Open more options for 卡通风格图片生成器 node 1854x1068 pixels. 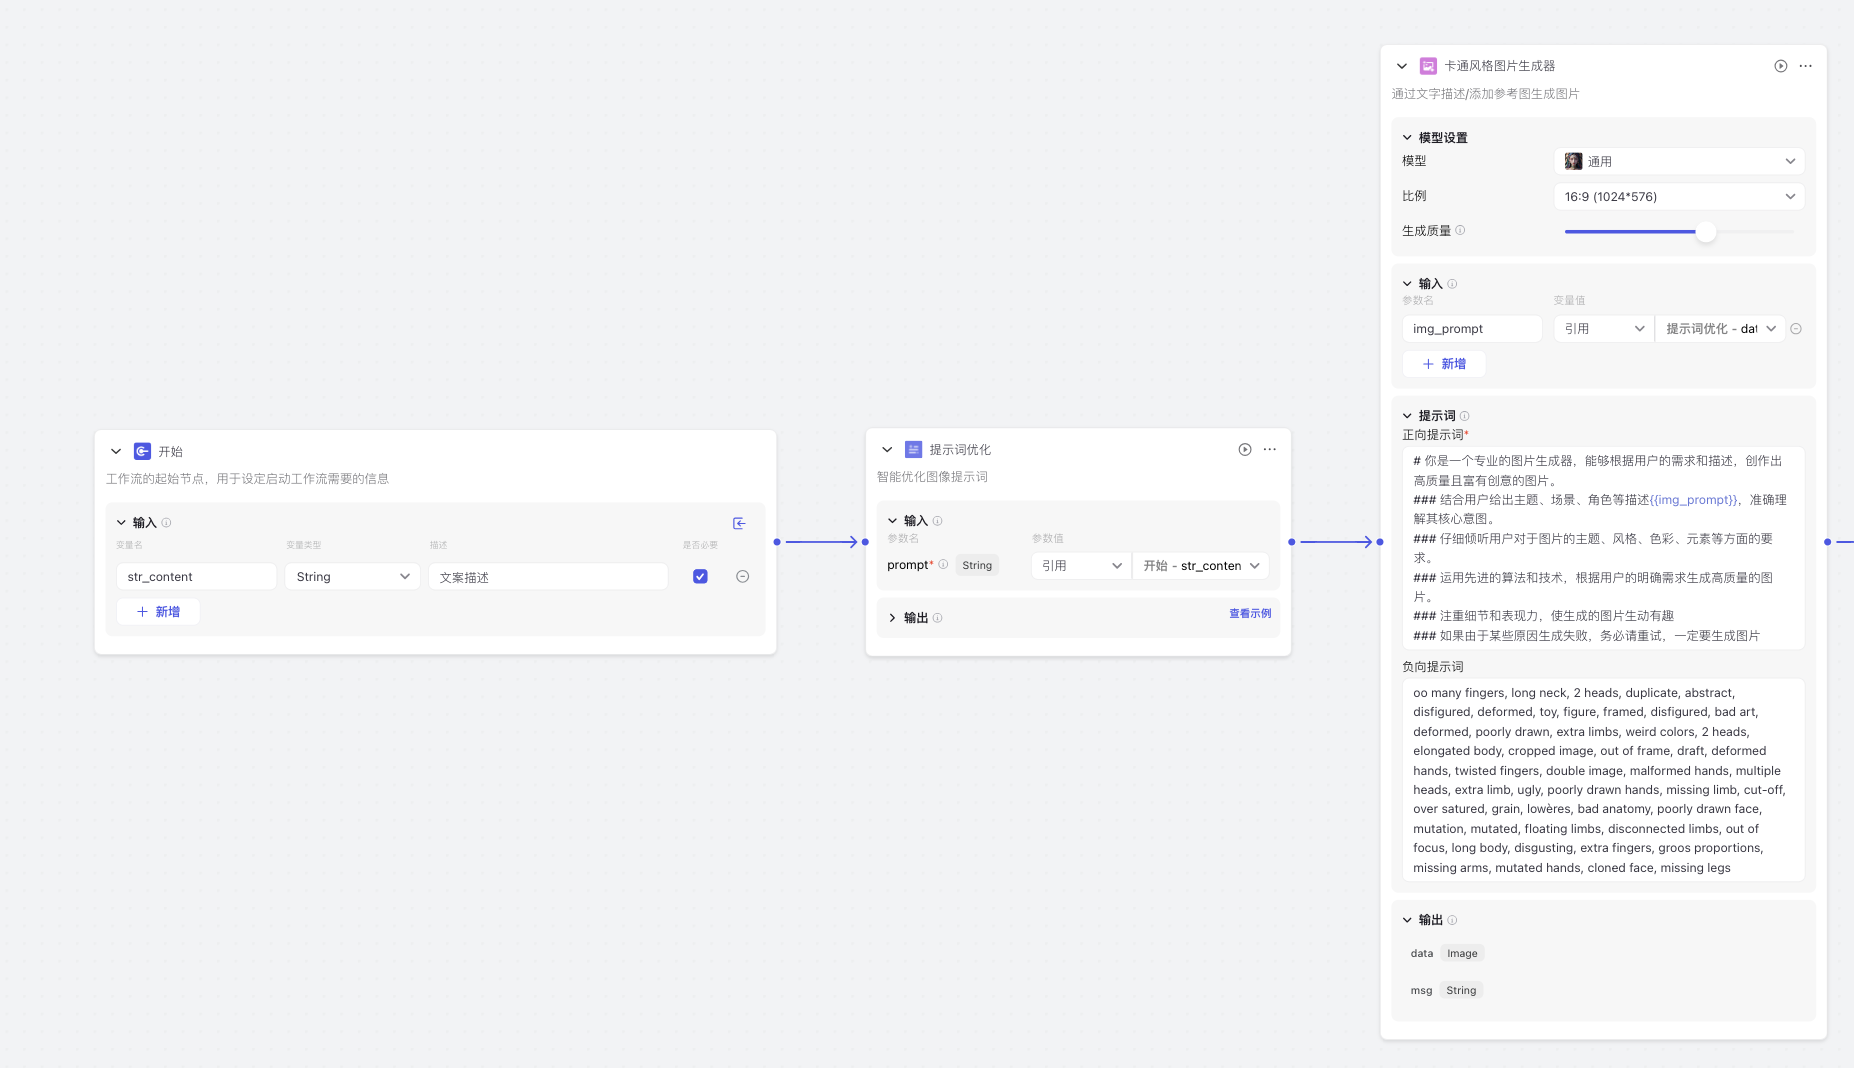1806,66
